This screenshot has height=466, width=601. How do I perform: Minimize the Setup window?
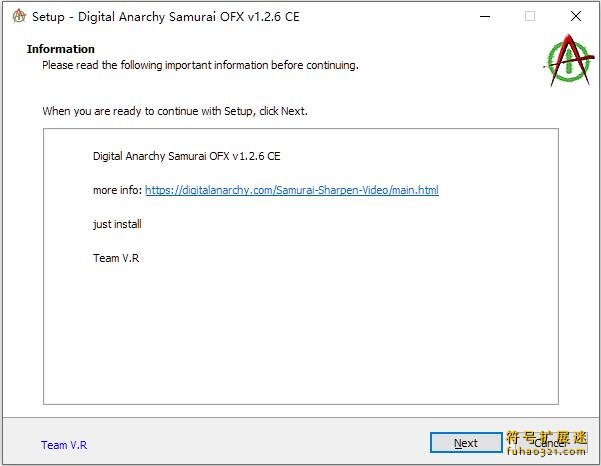(x=484, y=16)
